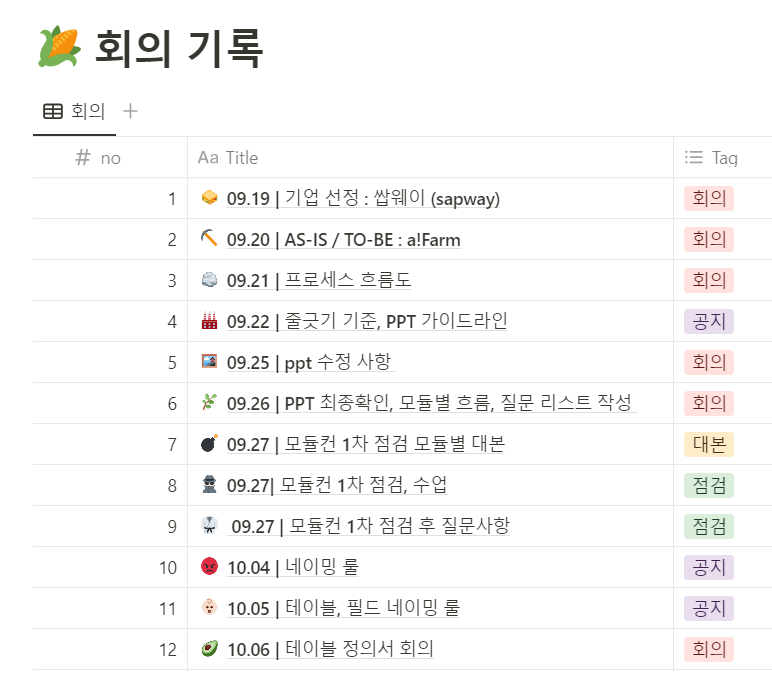Image resolution: width=772 pixels, height=680 pixels.
Task: Open the page 10.05 | 테이블, 필드 네이밍 룰
Action: [x=344, y=608]
